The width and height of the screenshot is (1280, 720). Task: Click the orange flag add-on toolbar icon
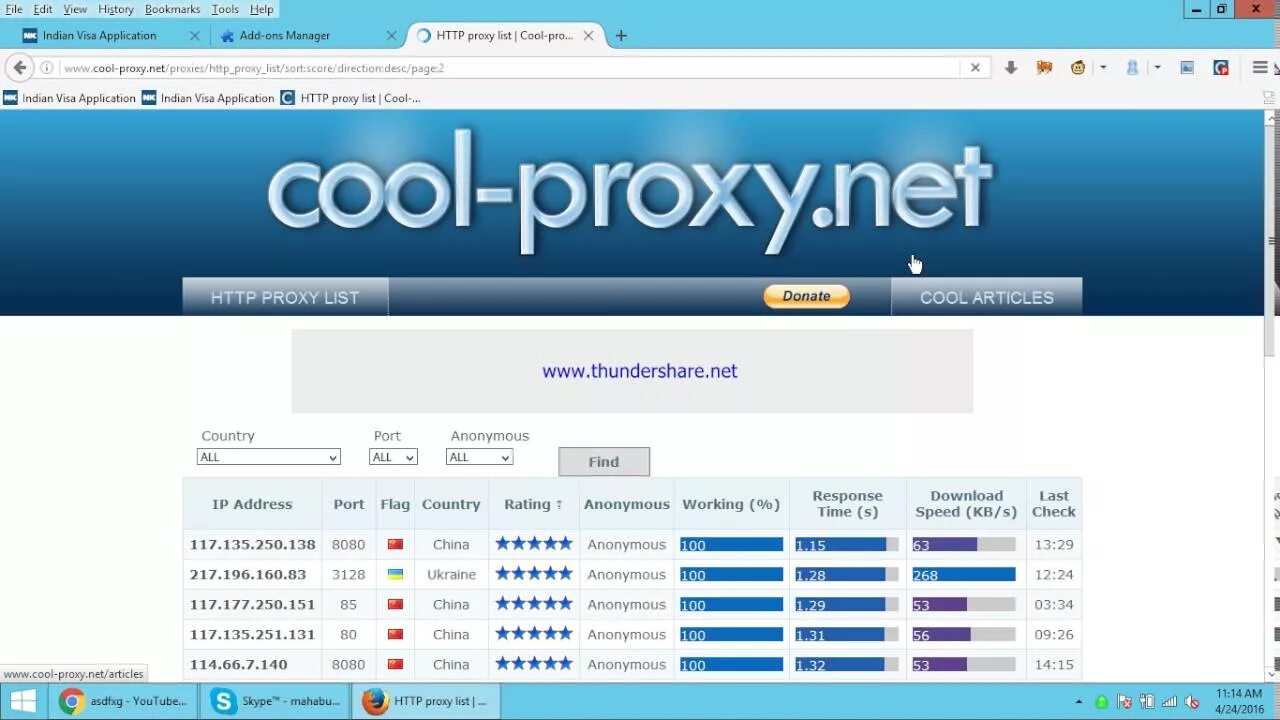(x=1044, y=68)
